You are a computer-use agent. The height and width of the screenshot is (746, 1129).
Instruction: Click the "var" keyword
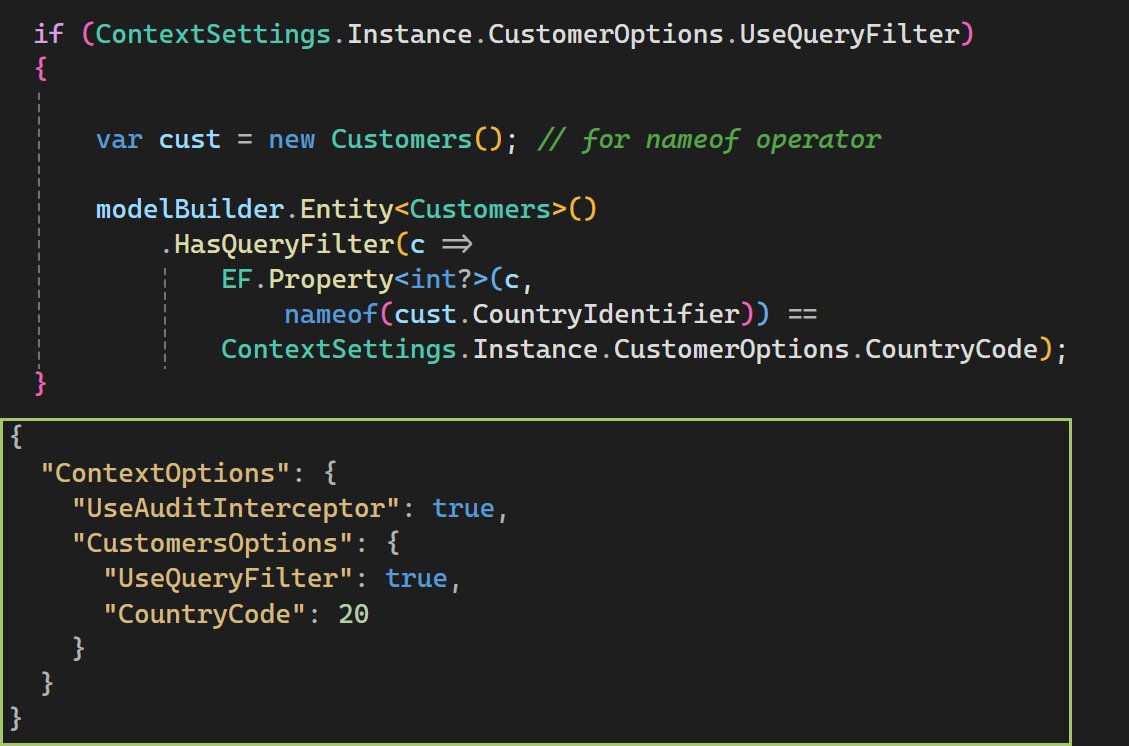[120, 139]
